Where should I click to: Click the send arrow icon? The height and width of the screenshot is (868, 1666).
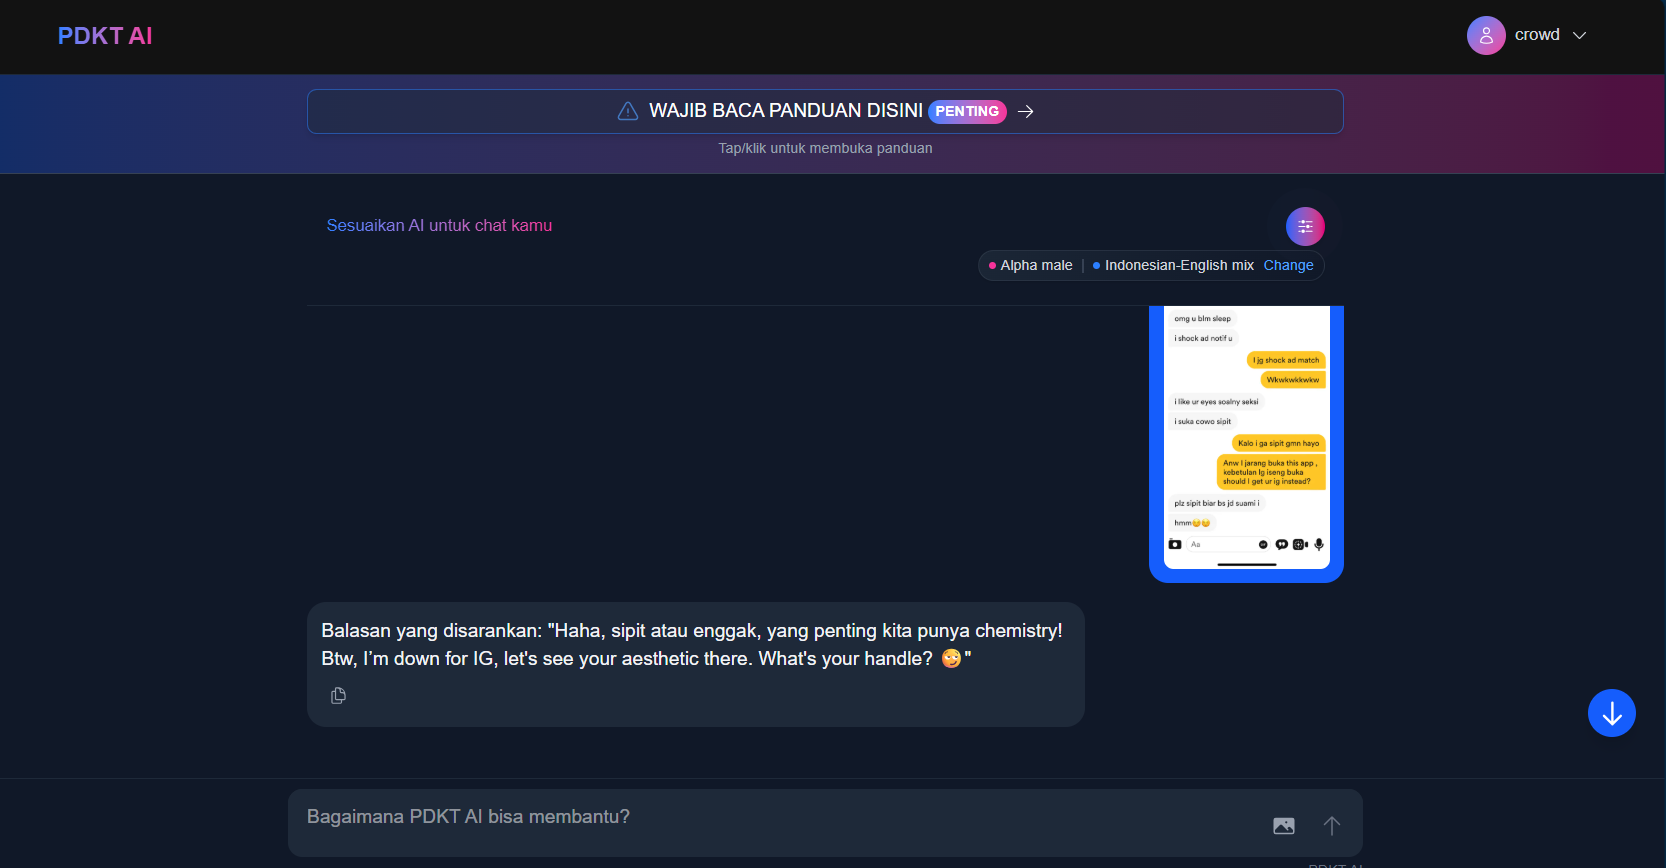[1332, 826]
